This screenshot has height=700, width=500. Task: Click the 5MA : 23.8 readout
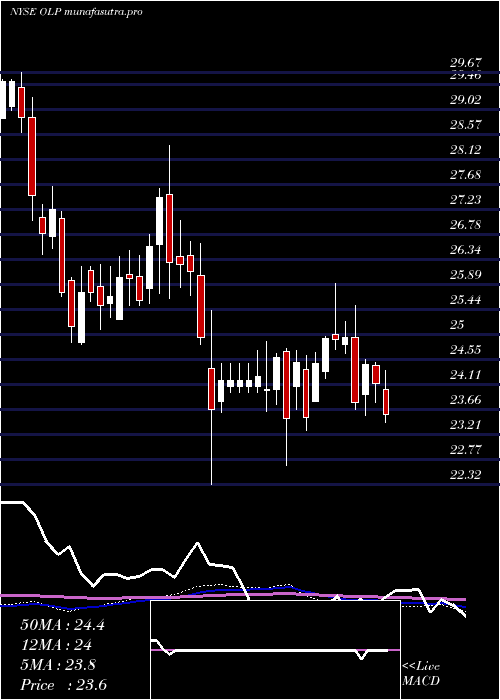pyautogui.click(x=58, y=664)
